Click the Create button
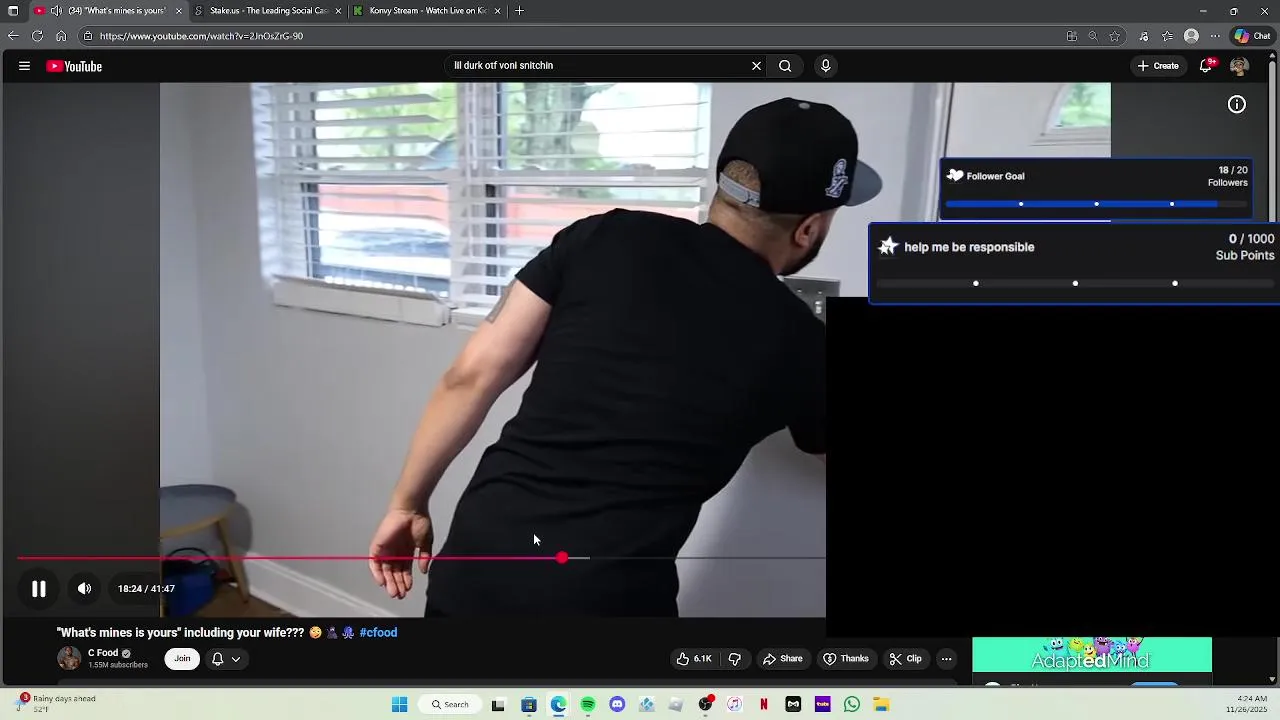 point(1158,66)
